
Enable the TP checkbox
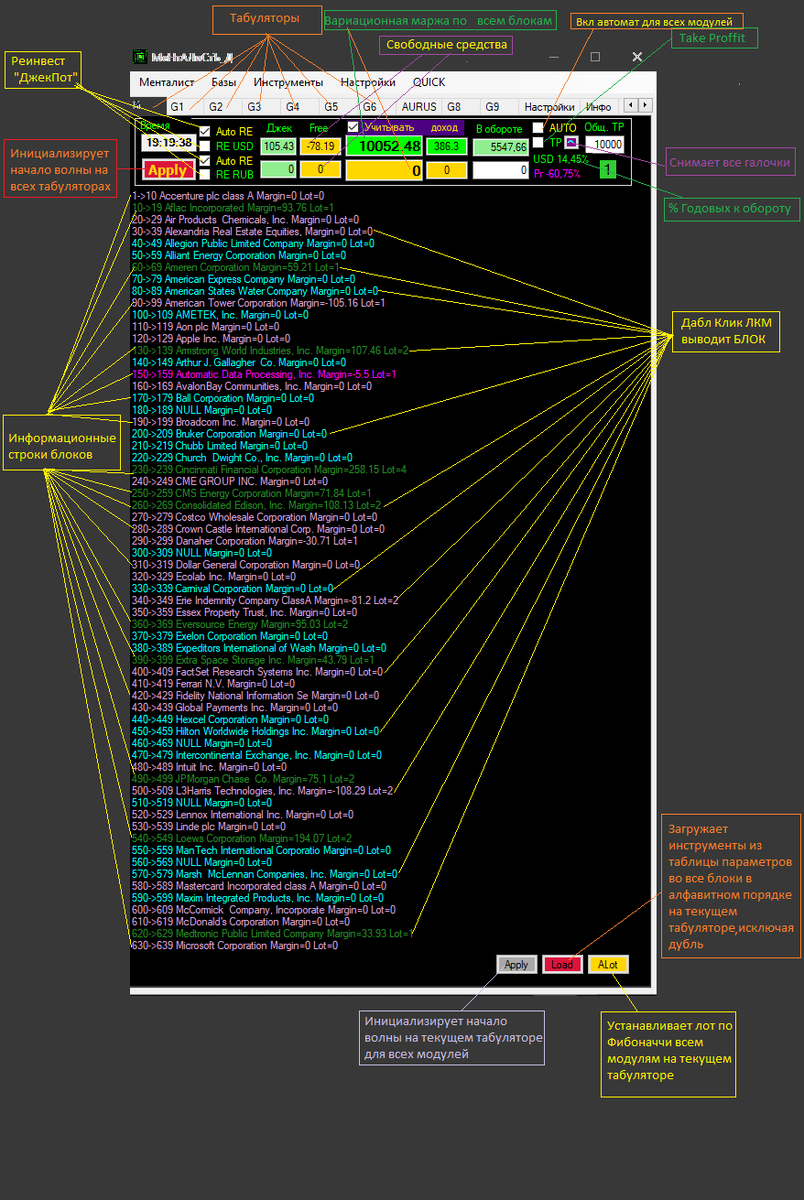(539, 142)
